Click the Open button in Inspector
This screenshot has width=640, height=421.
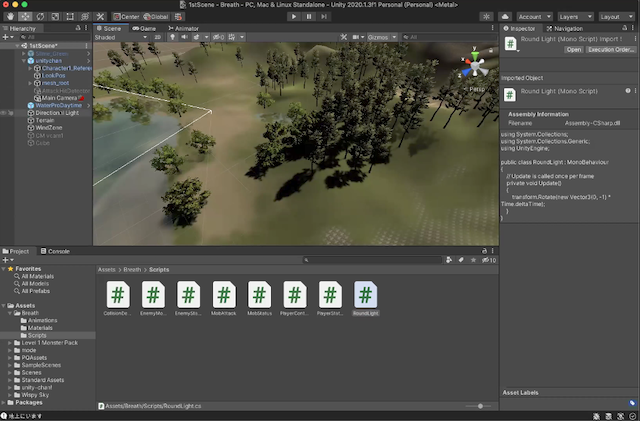pyautogui.click(x=574, y=49)
